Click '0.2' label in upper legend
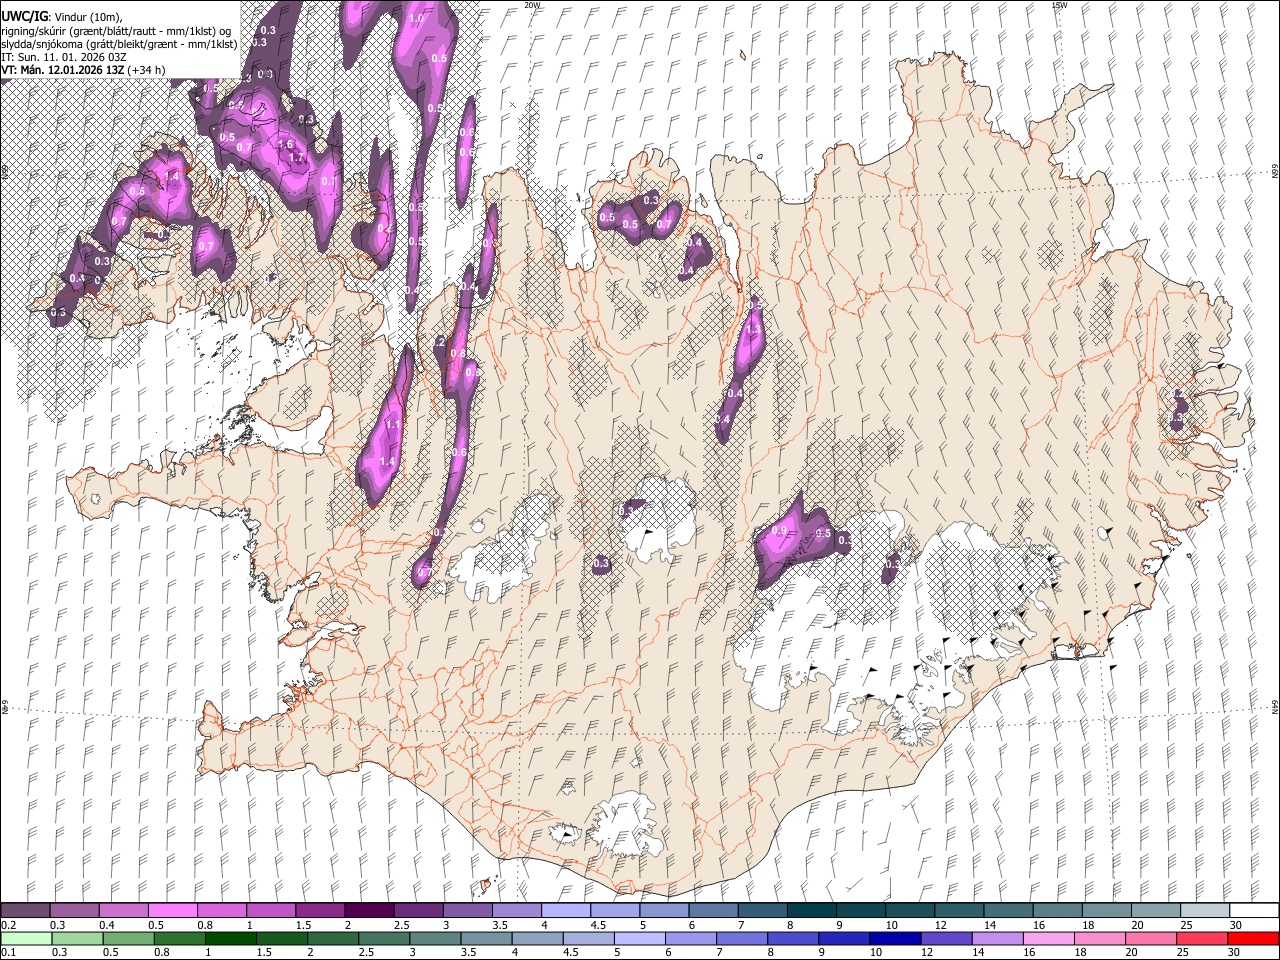Viewport: 1280px width, 960px height. (x=8, y=925)
